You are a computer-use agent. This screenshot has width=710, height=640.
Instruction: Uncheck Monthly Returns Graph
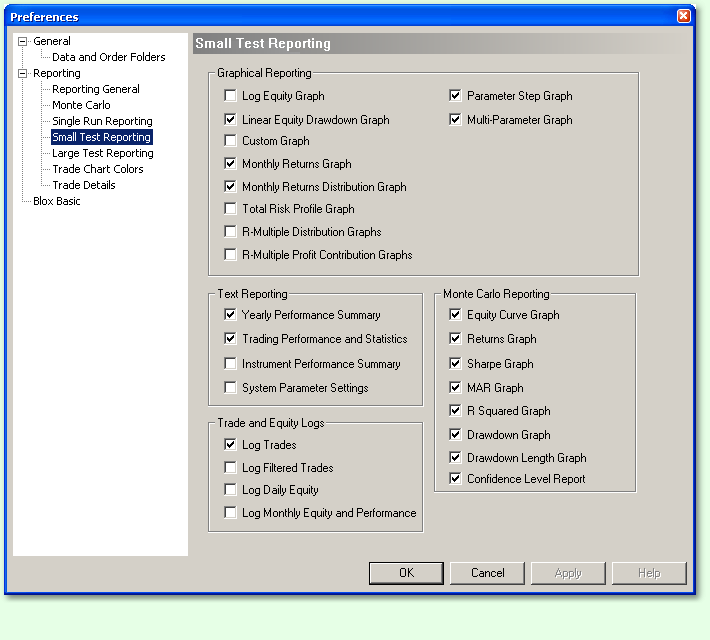tap(230, 164)
